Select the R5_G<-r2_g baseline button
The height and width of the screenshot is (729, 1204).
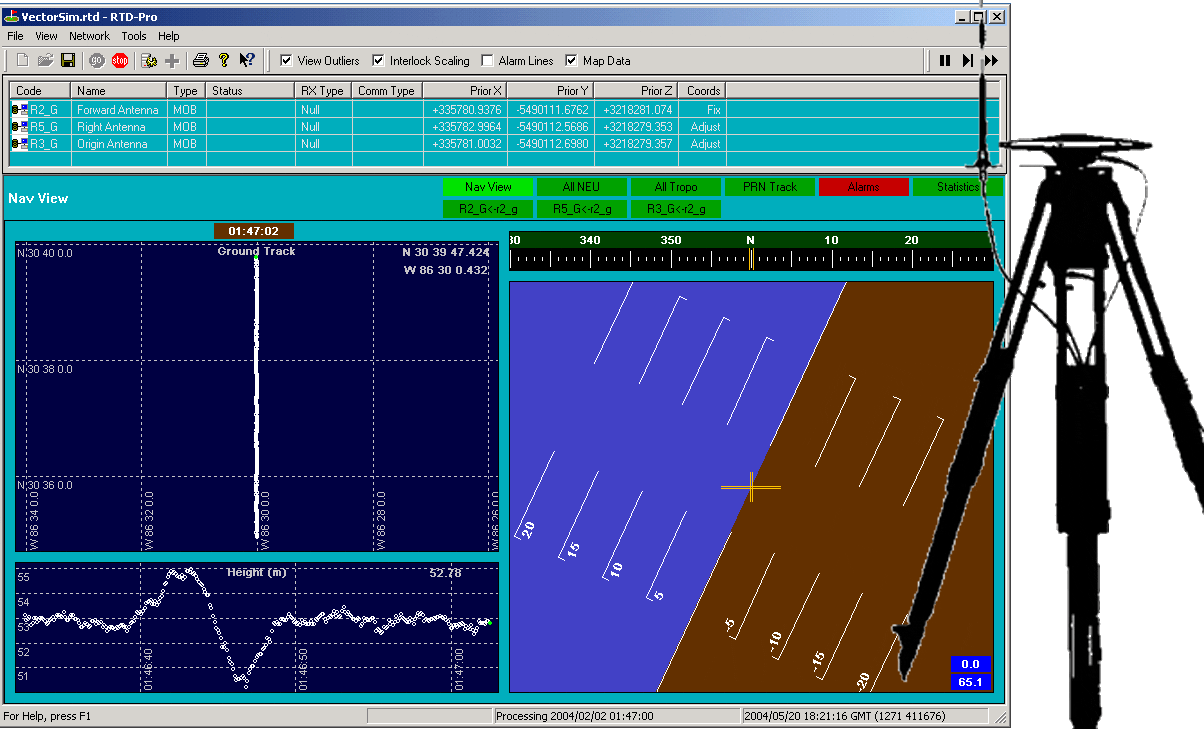click(582, 209)
